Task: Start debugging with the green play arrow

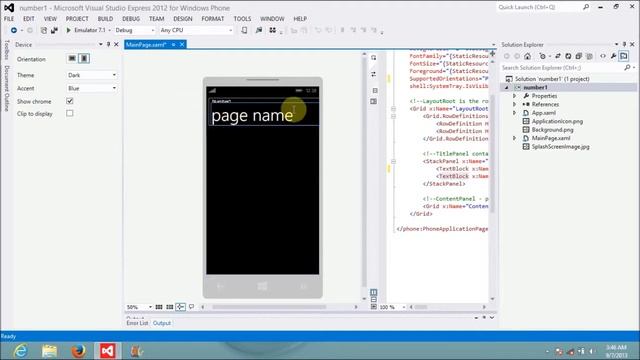Action: tap(69, 30)
